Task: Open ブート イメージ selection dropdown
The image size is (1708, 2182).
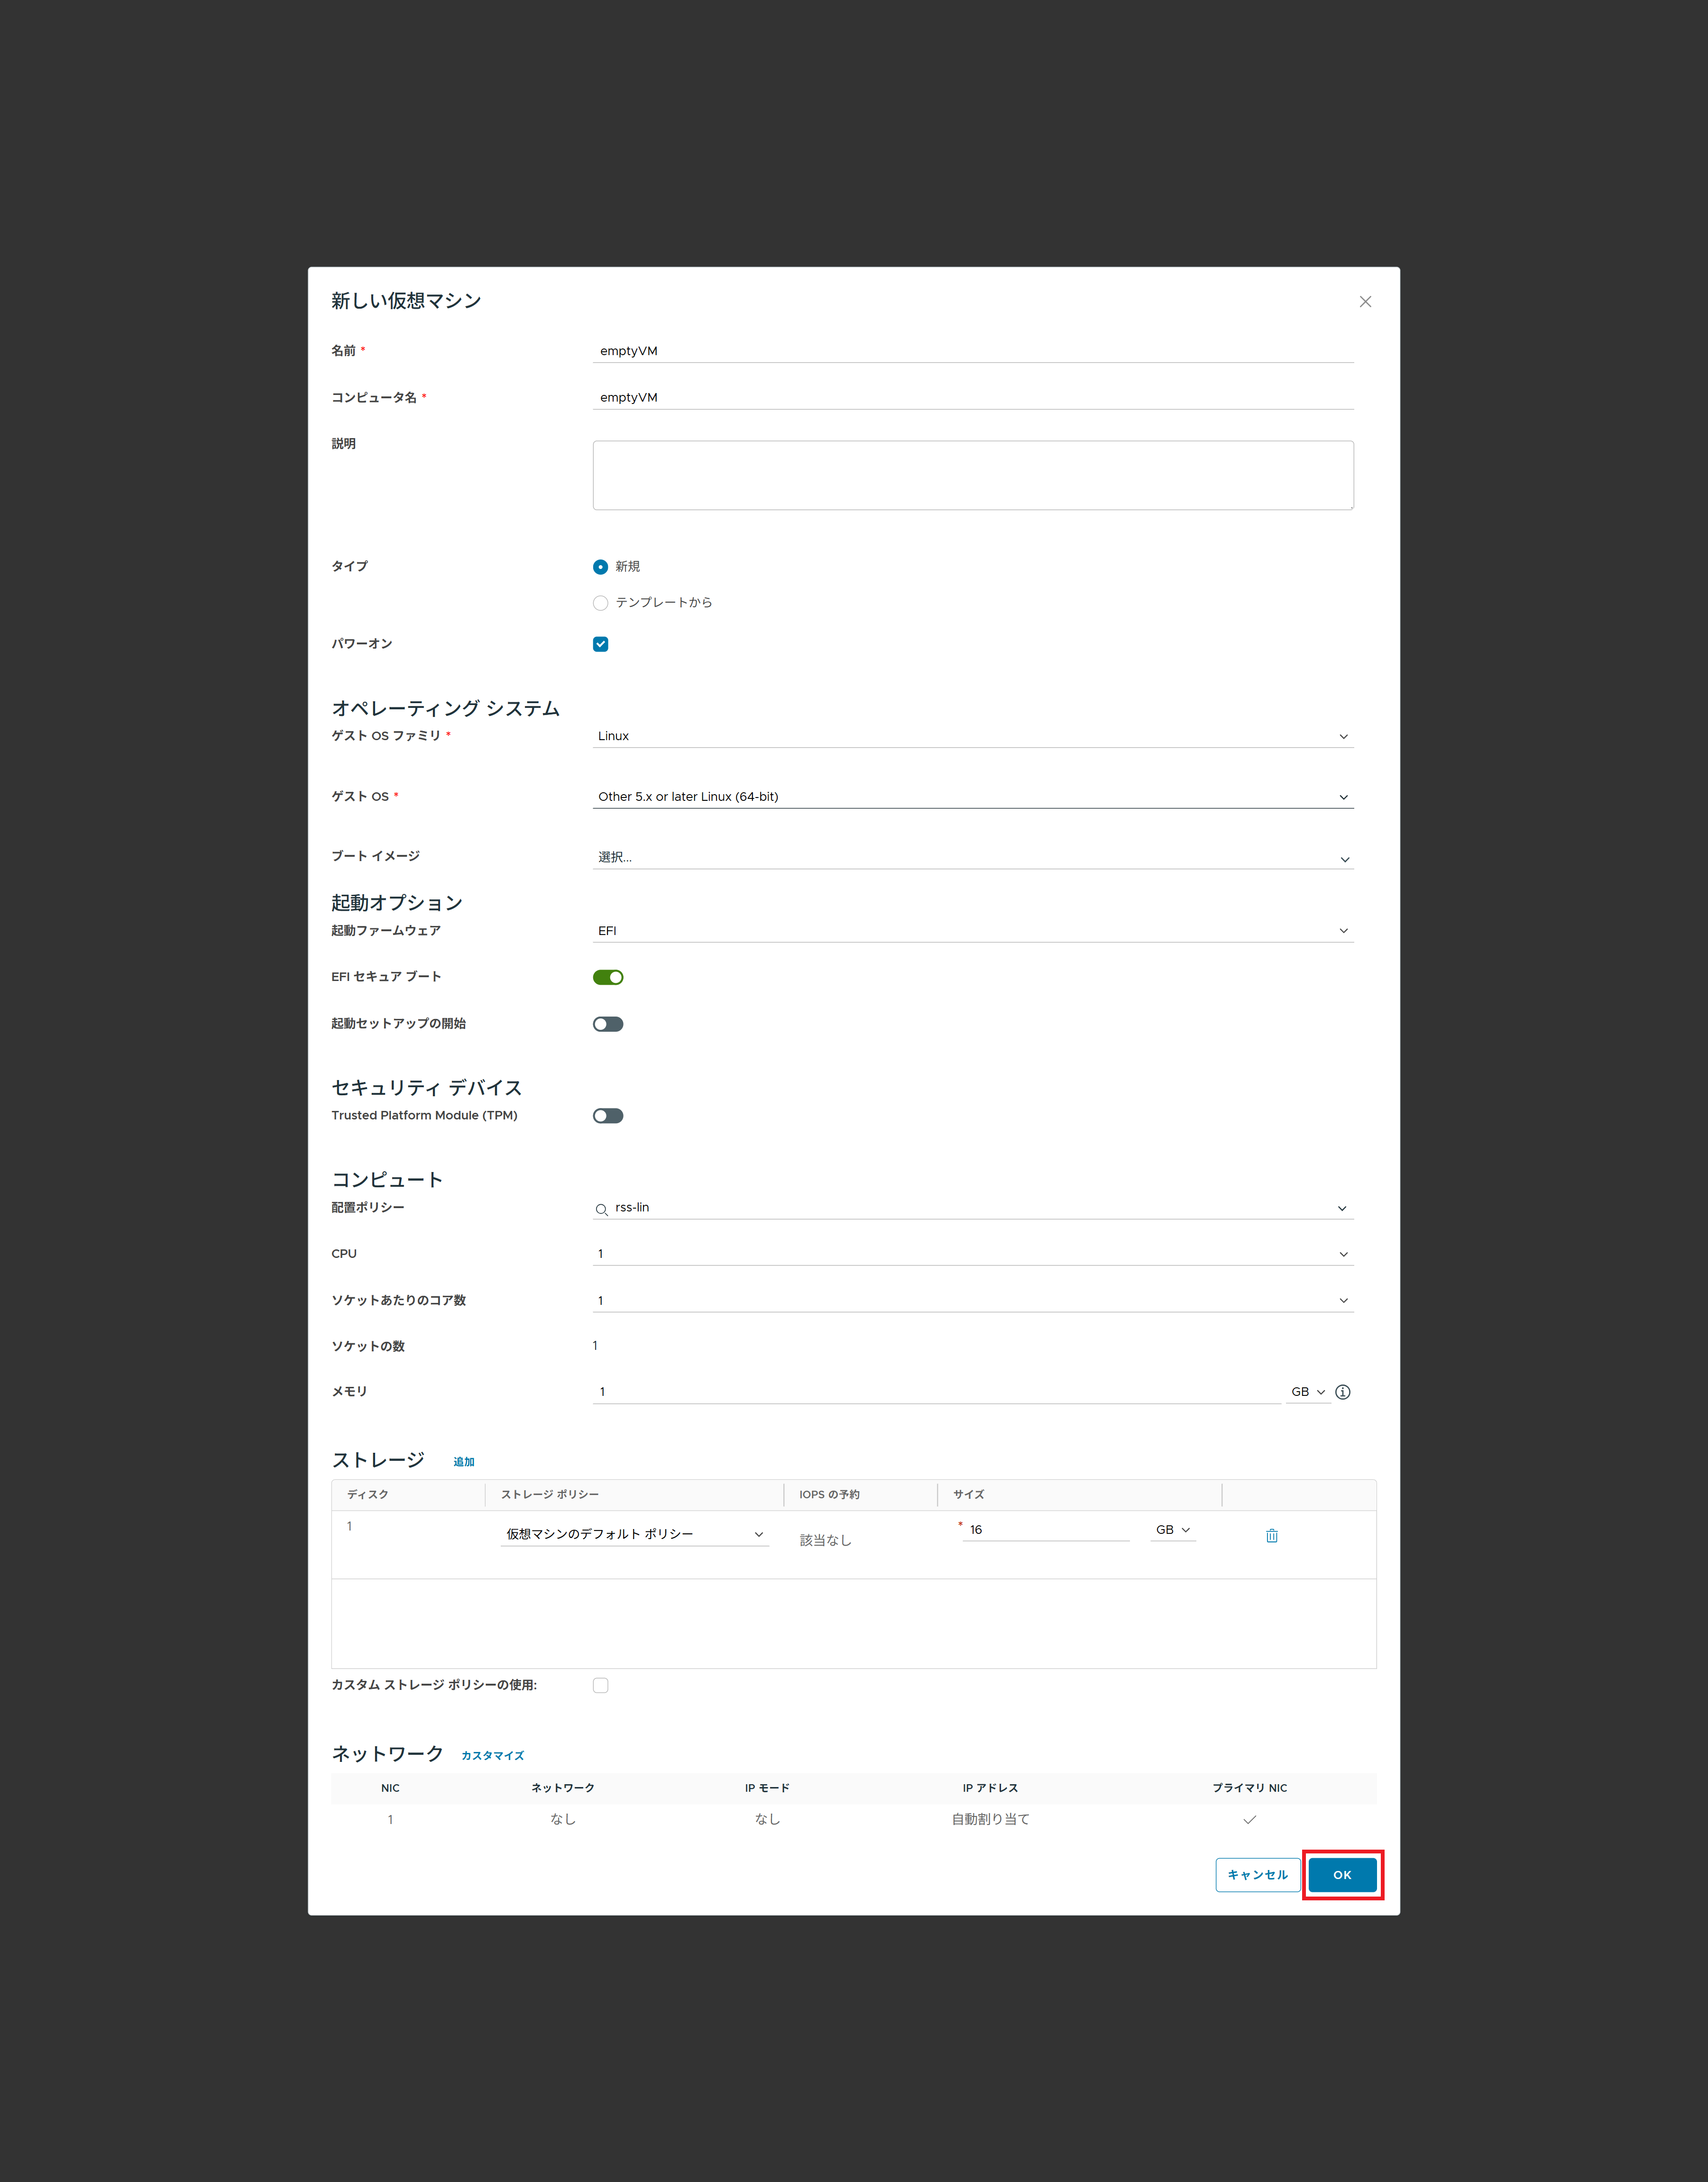Action: [x=972, y=858]
